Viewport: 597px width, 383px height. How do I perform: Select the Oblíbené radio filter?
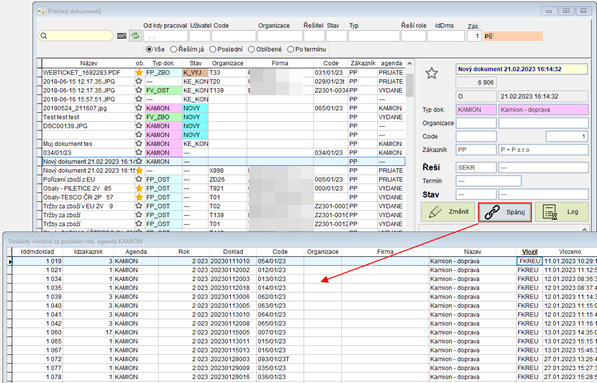[x=265, y=49]
